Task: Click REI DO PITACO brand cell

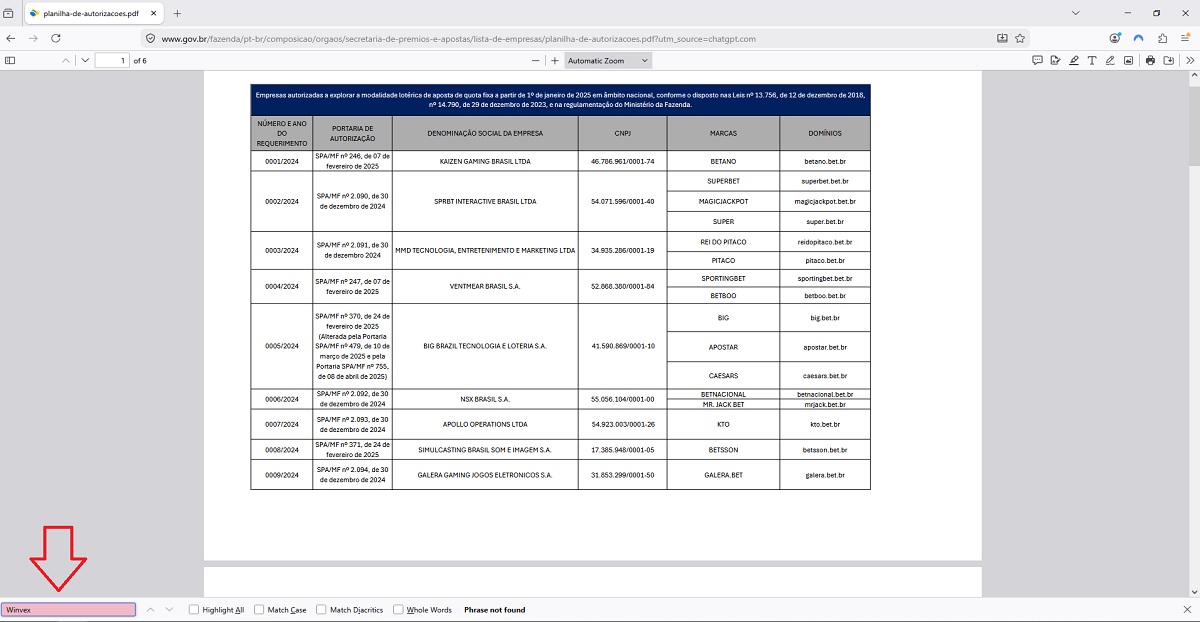Action: click(722, 242)
